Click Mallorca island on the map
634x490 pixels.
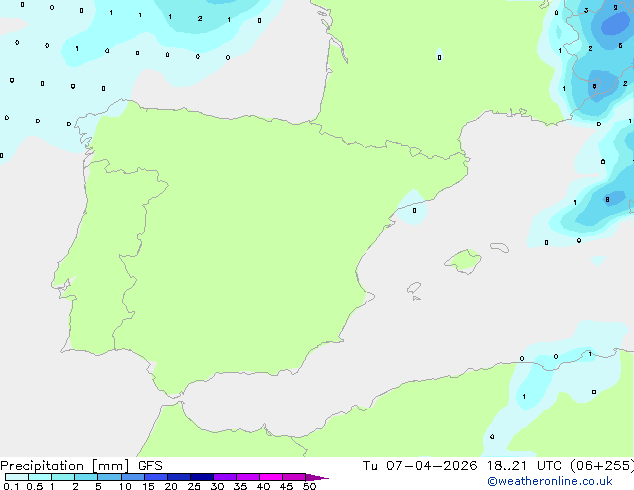pyautogui.click(x=463, y=261)
